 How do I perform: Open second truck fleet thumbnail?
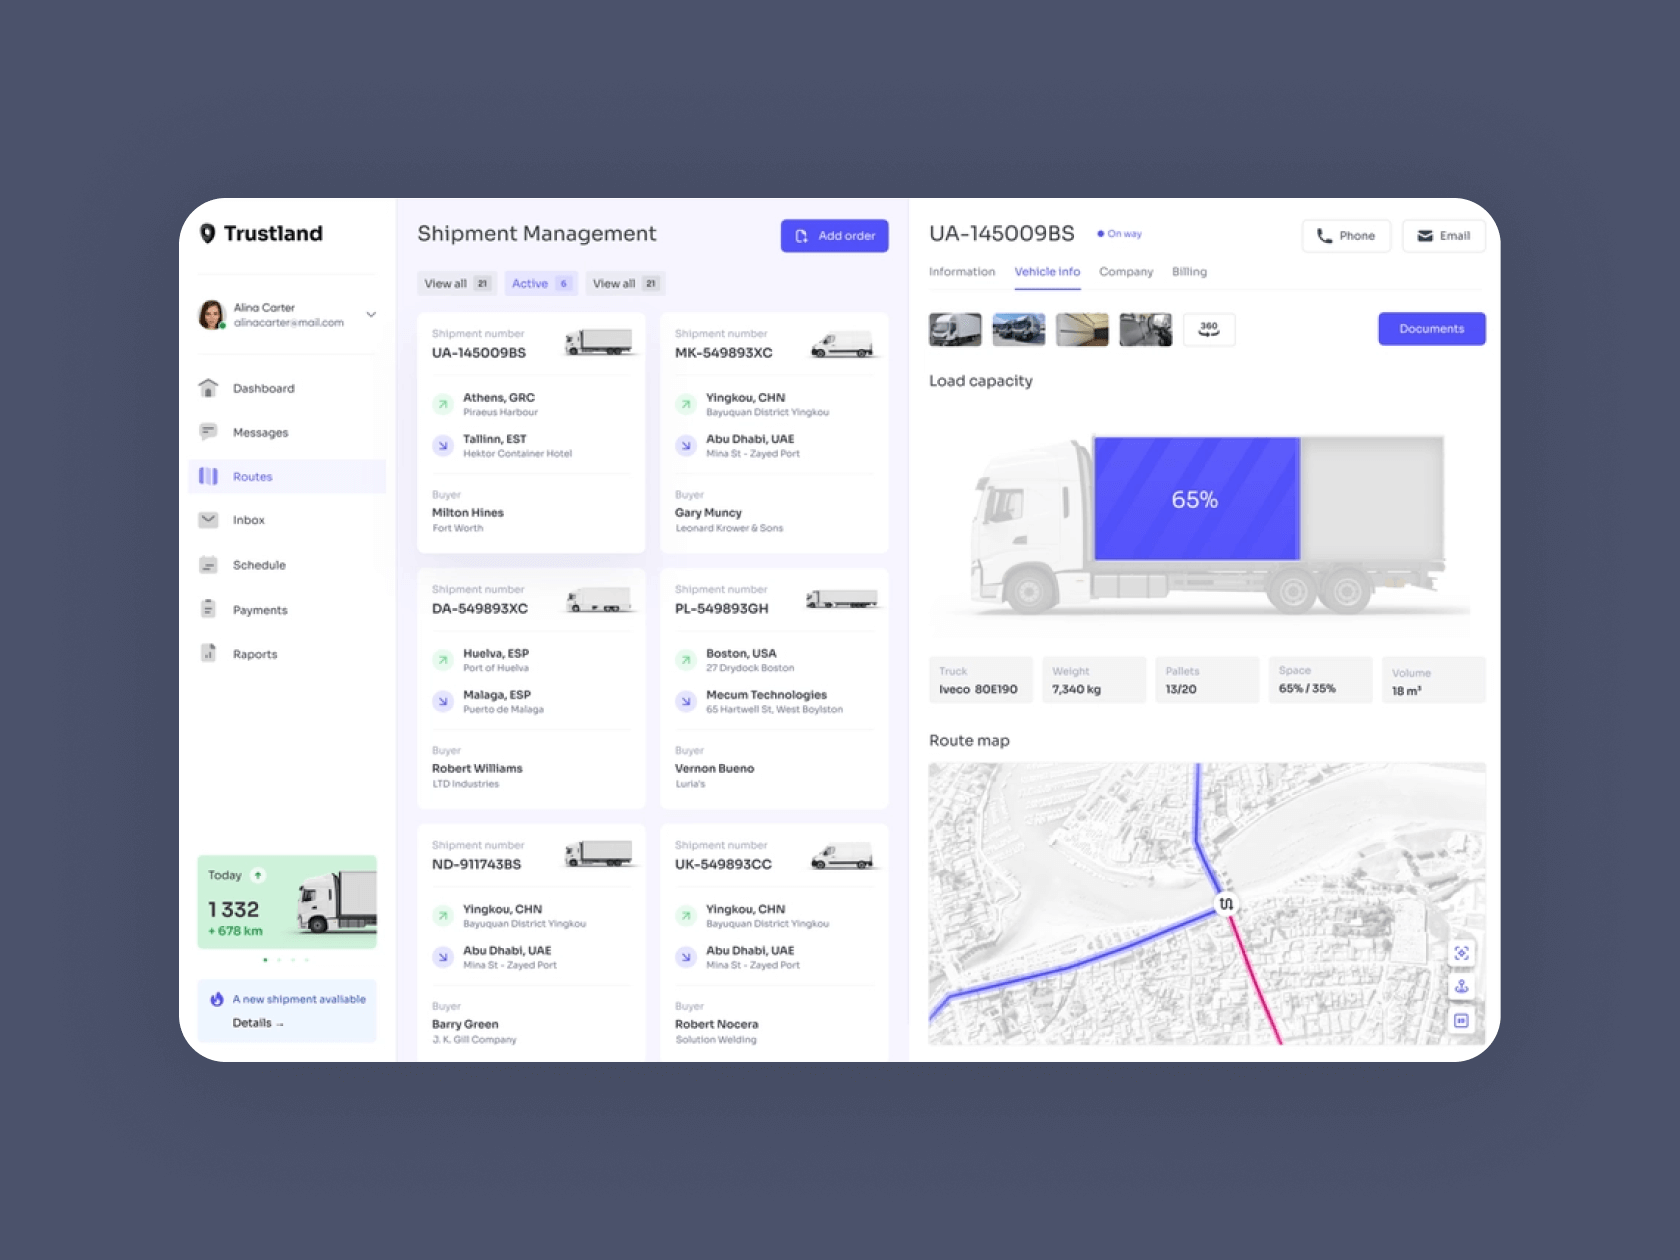pyautogui.click(x=1019, y=329)
